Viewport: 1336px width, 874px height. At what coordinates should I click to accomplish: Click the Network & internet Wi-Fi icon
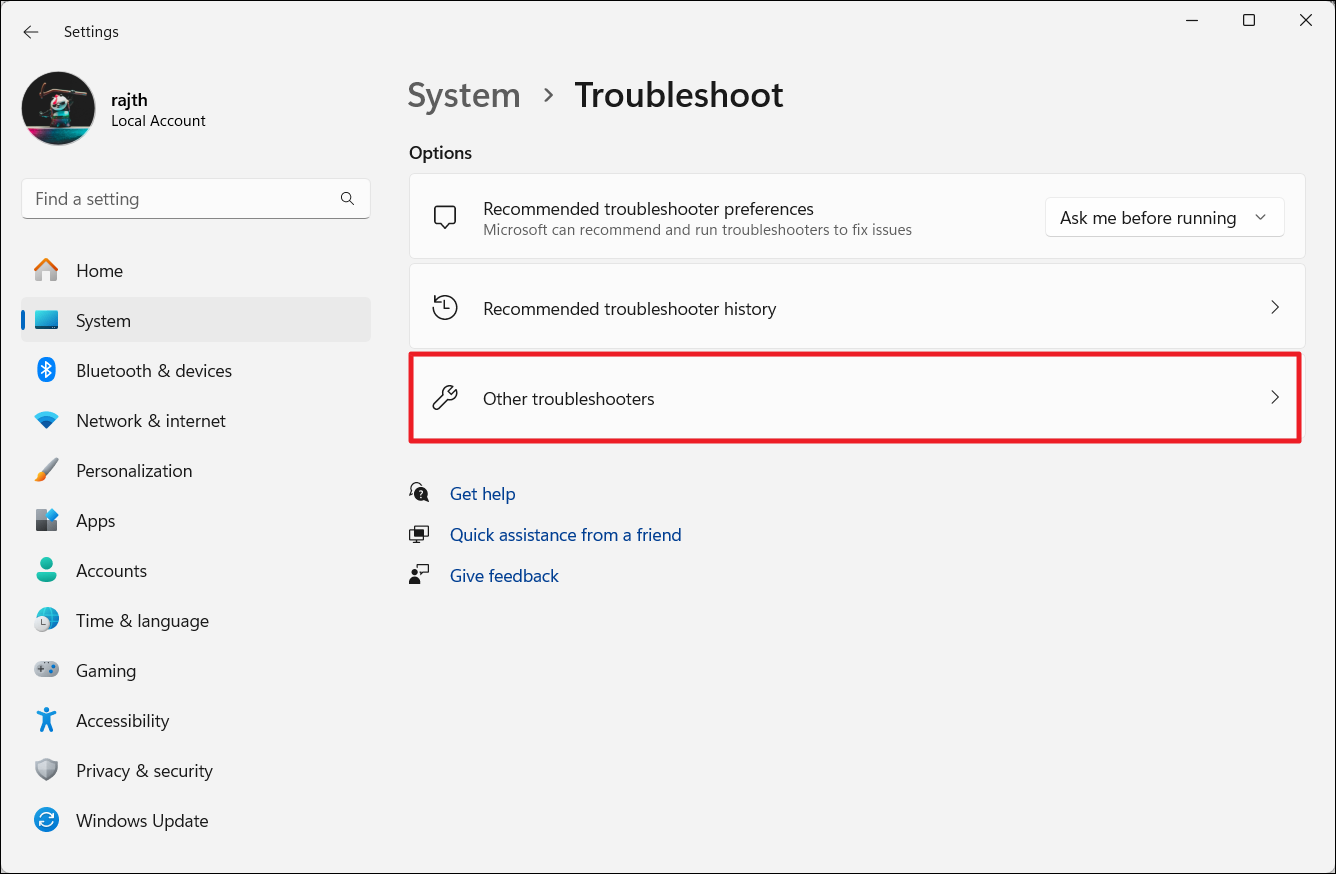pos(46,421)
